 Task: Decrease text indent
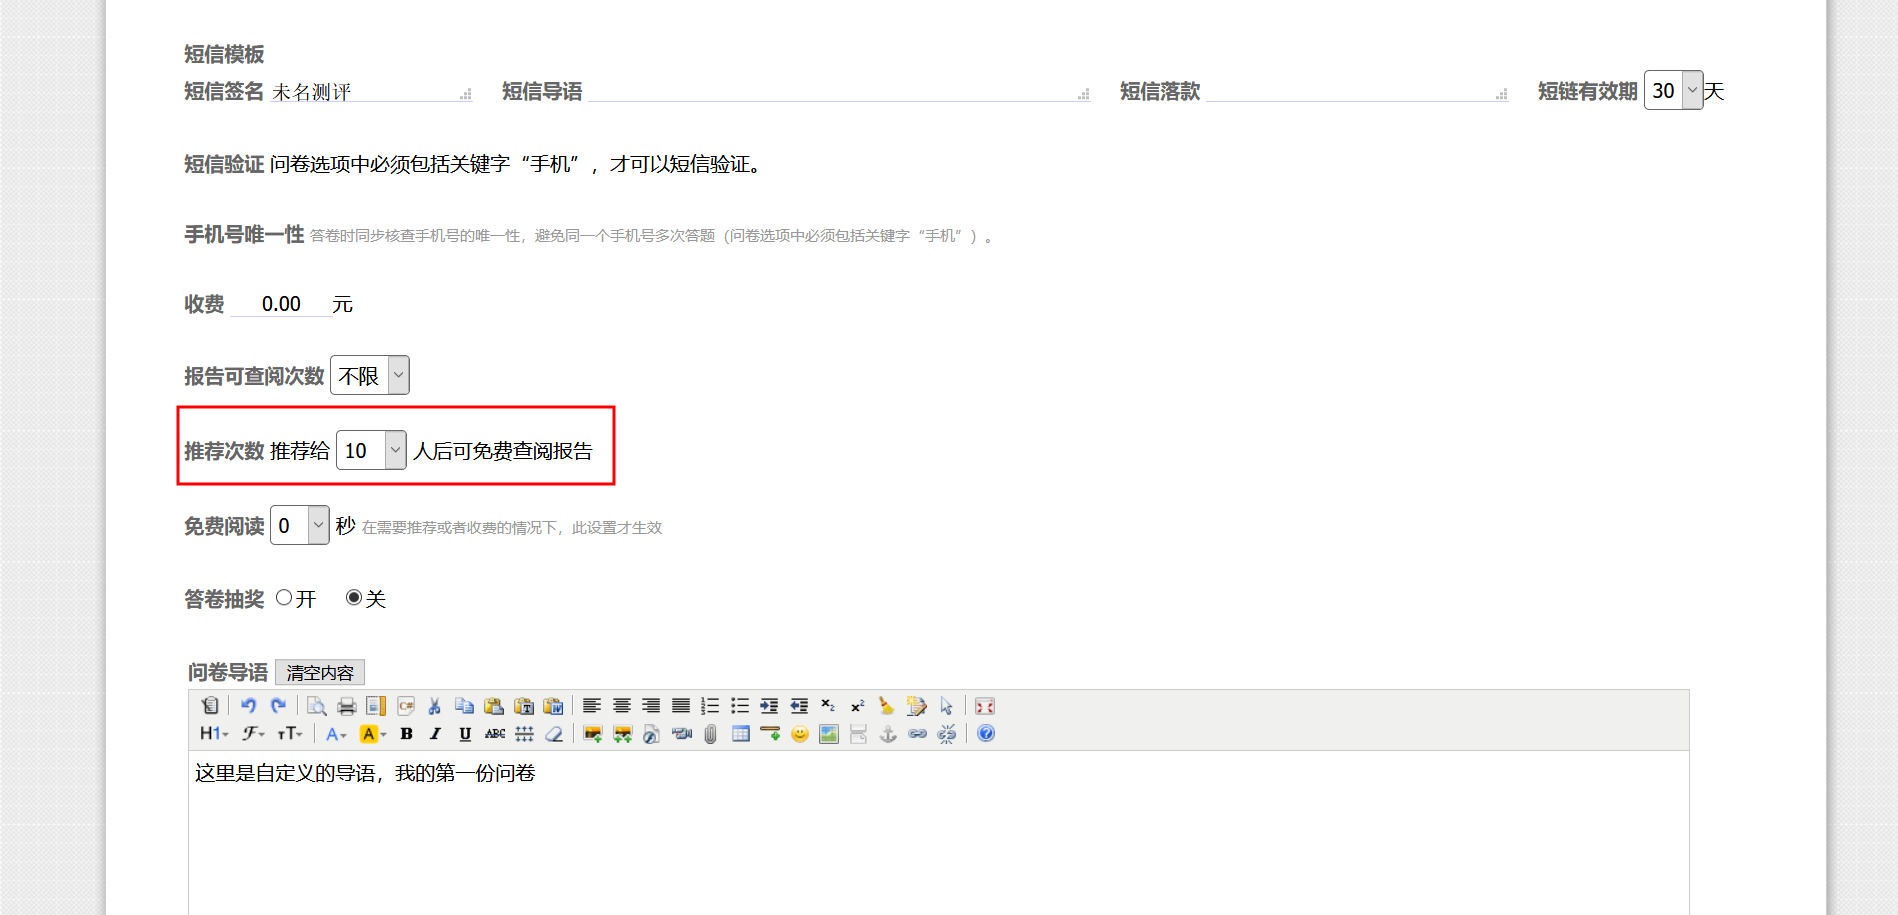[799, 706]
